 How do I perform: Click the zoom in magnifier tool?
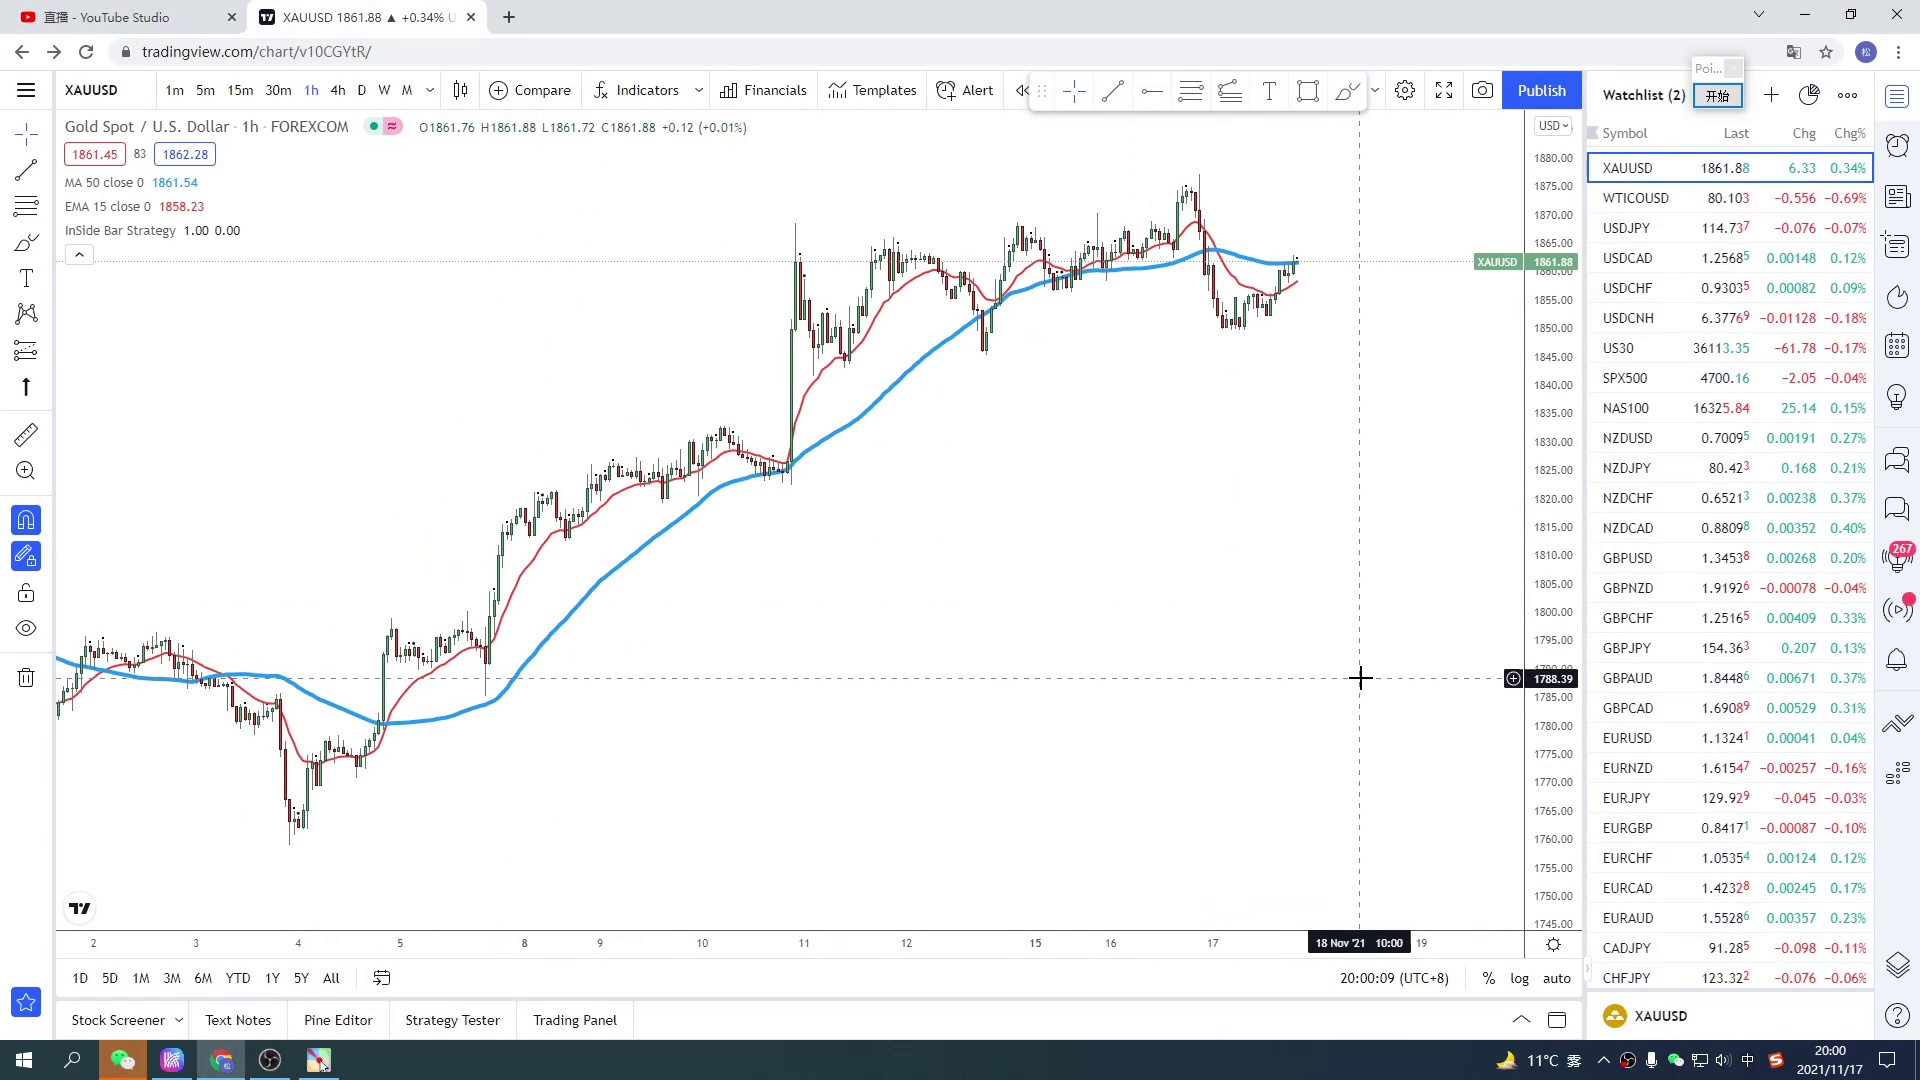click(x=26, y=471)
